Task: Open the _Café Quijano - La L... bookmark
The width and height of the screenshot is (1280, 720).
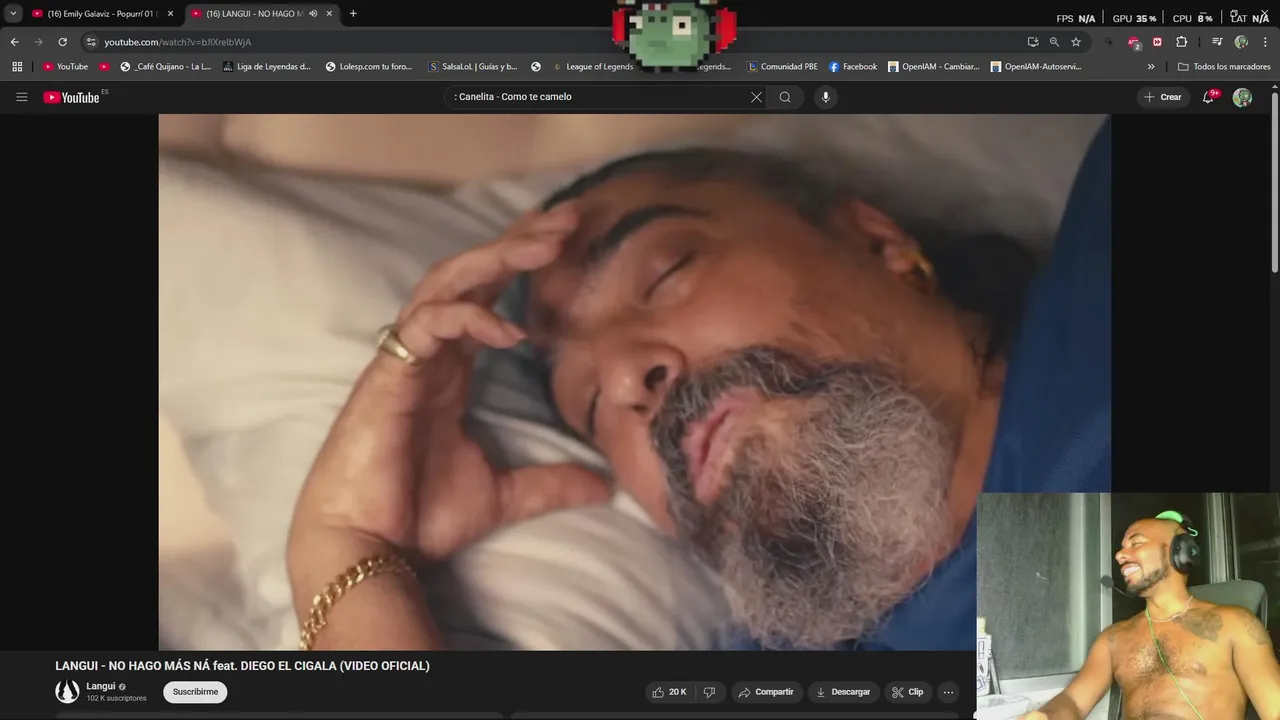Action: coord(165,67)
